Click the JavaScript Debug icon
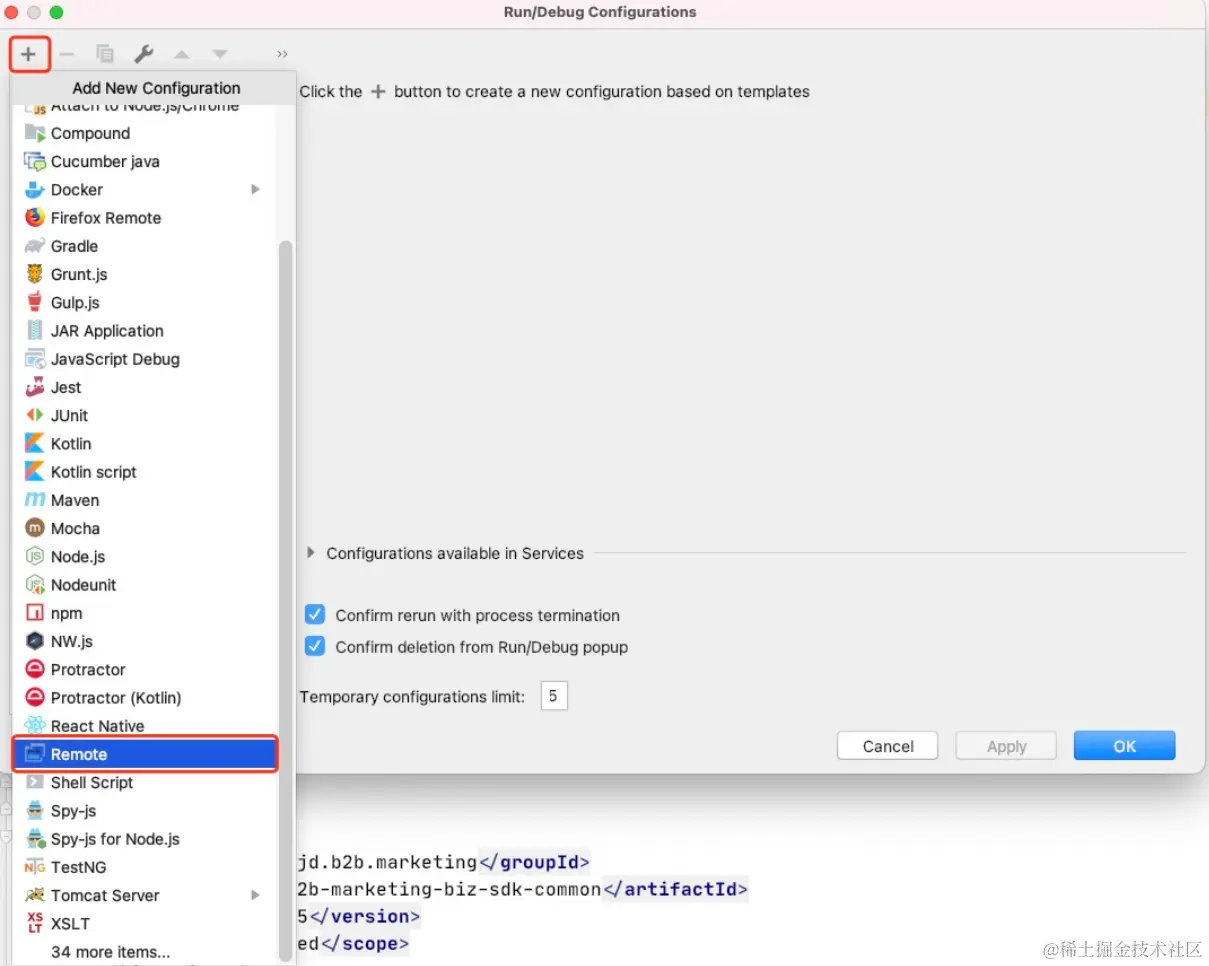The image size is (1209, 966). point(35,359)
